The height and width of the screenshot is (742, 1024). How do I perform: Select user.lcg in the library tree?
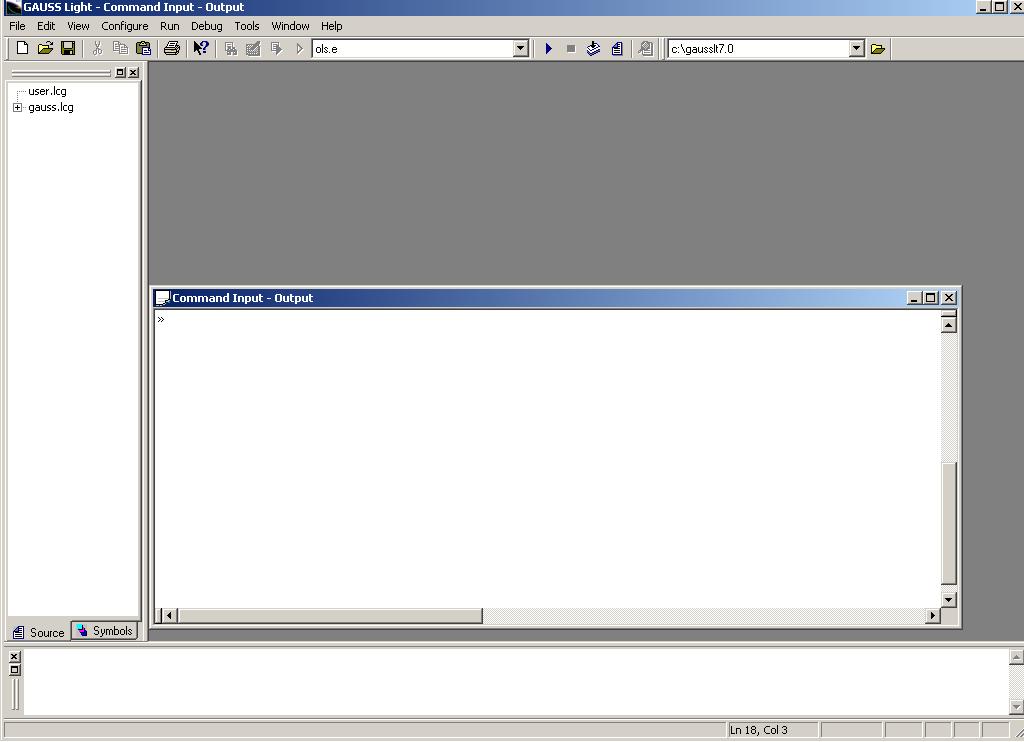(47, 91)
